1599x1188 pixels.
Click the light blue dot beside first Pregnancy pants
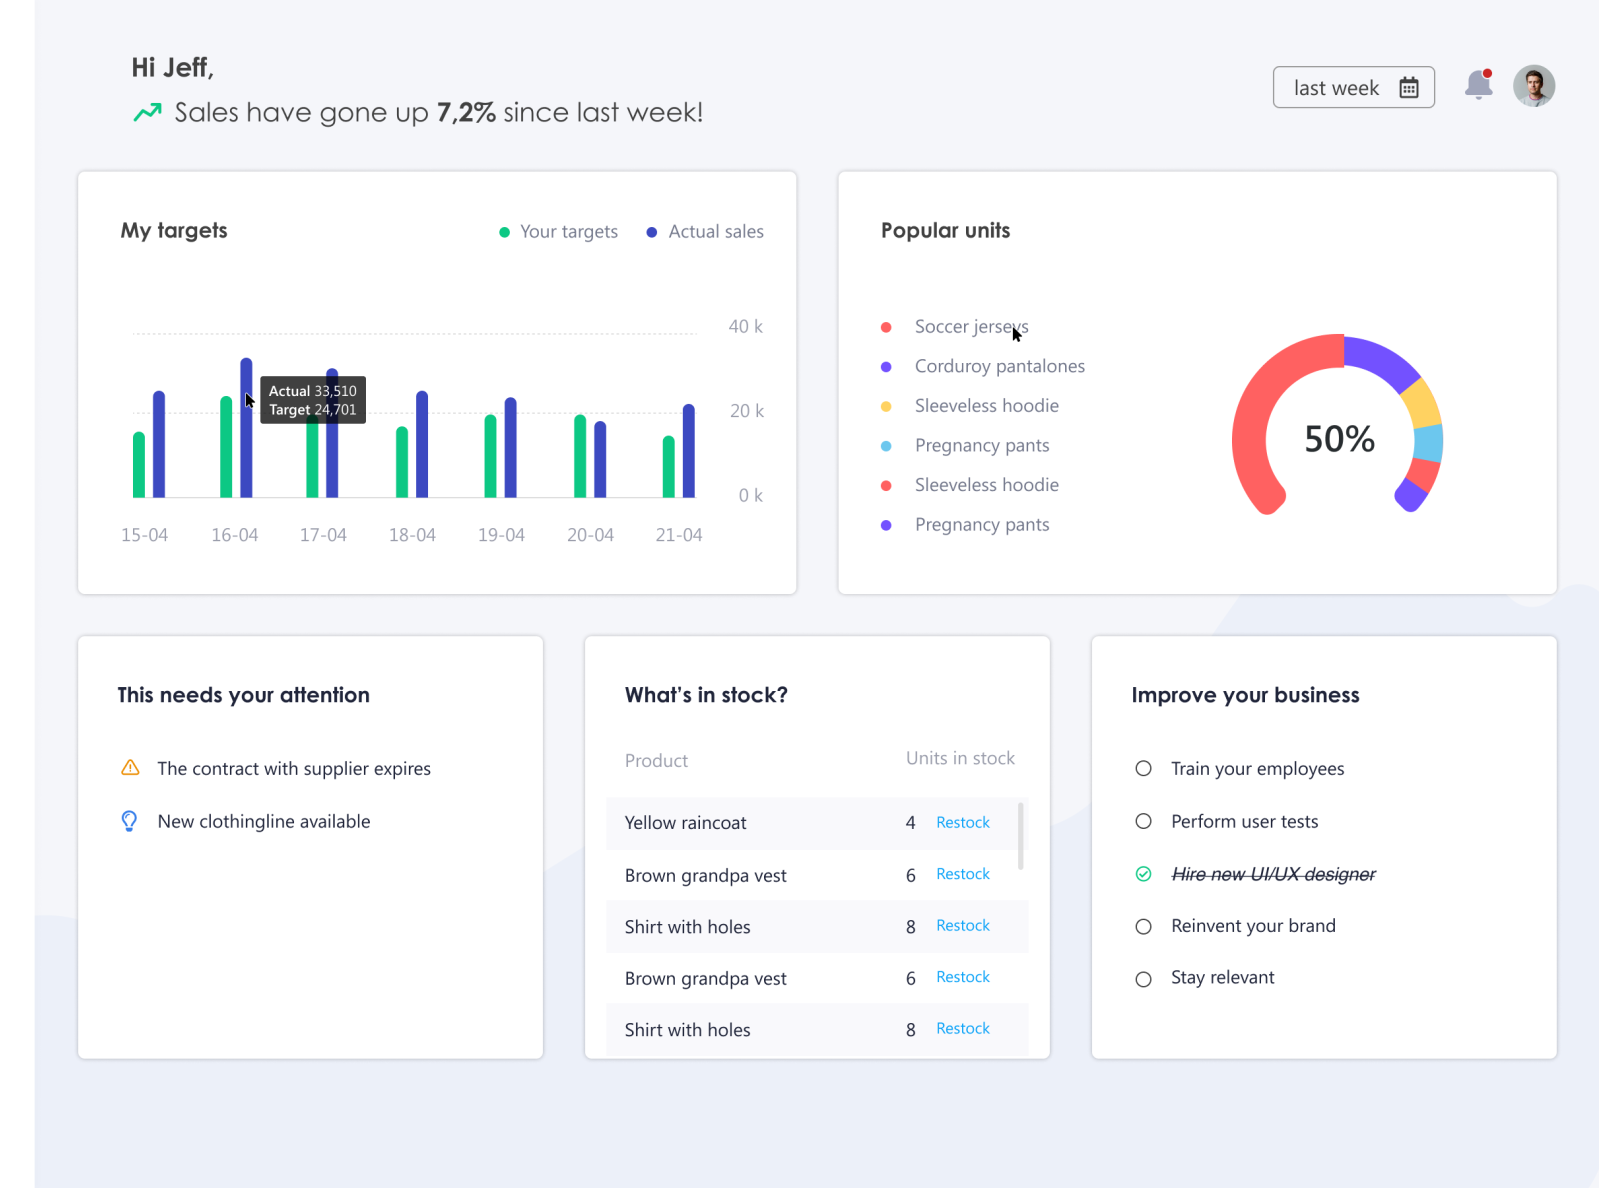(x=886, y=446)
